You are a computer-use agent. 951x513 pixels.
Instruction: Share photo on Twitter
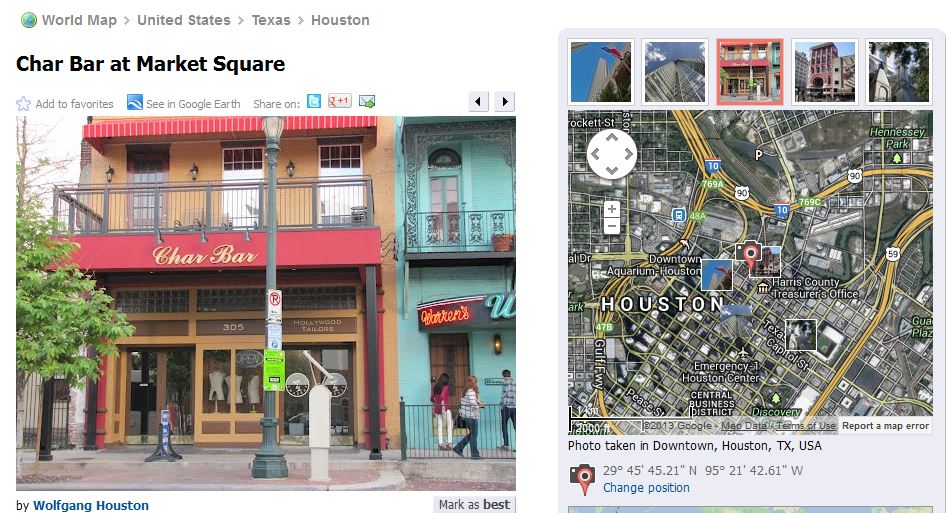click(314, 101)
